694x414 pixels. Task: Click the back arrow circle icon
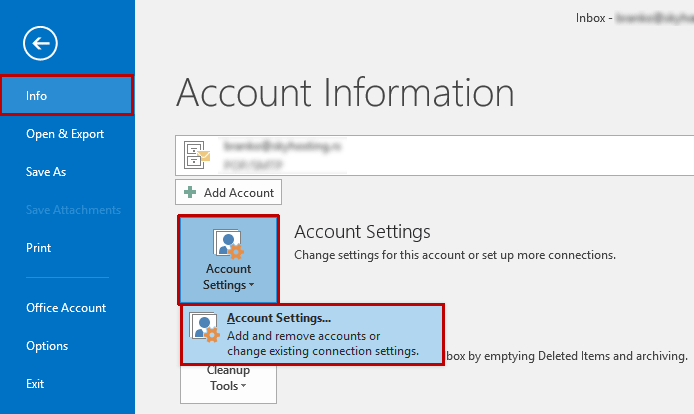40,43
